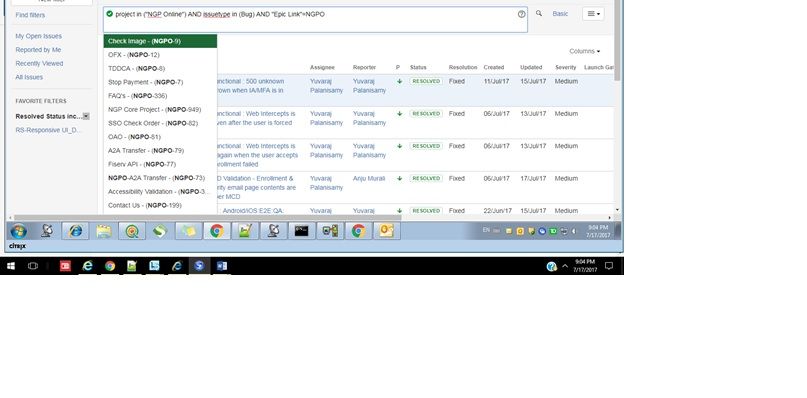807x398 pixels.
Task: Click the magnifier search icon next to query
Action: (x=539, y=13)
